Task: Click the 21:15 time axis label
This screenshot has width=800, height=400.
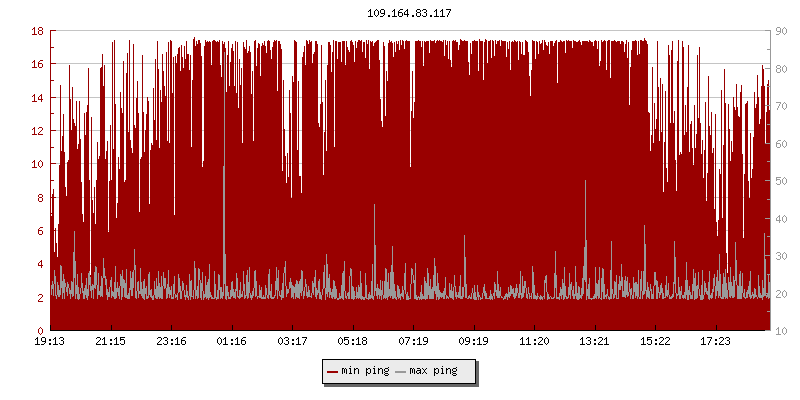Action: (110, 342)
